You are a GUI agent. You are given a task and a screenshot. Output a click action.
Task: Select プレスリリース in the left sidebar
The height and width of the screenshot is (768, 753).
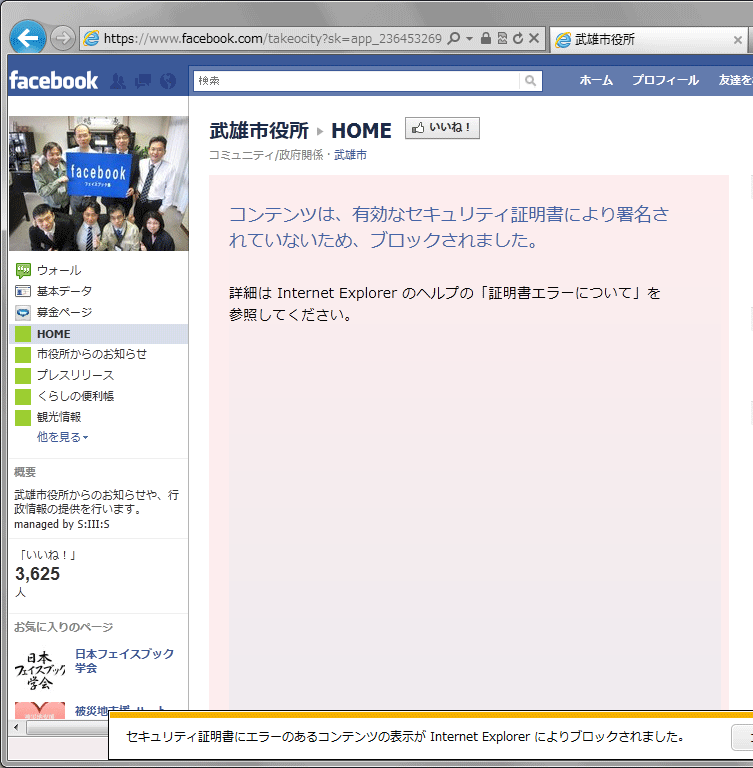point(75,375)
